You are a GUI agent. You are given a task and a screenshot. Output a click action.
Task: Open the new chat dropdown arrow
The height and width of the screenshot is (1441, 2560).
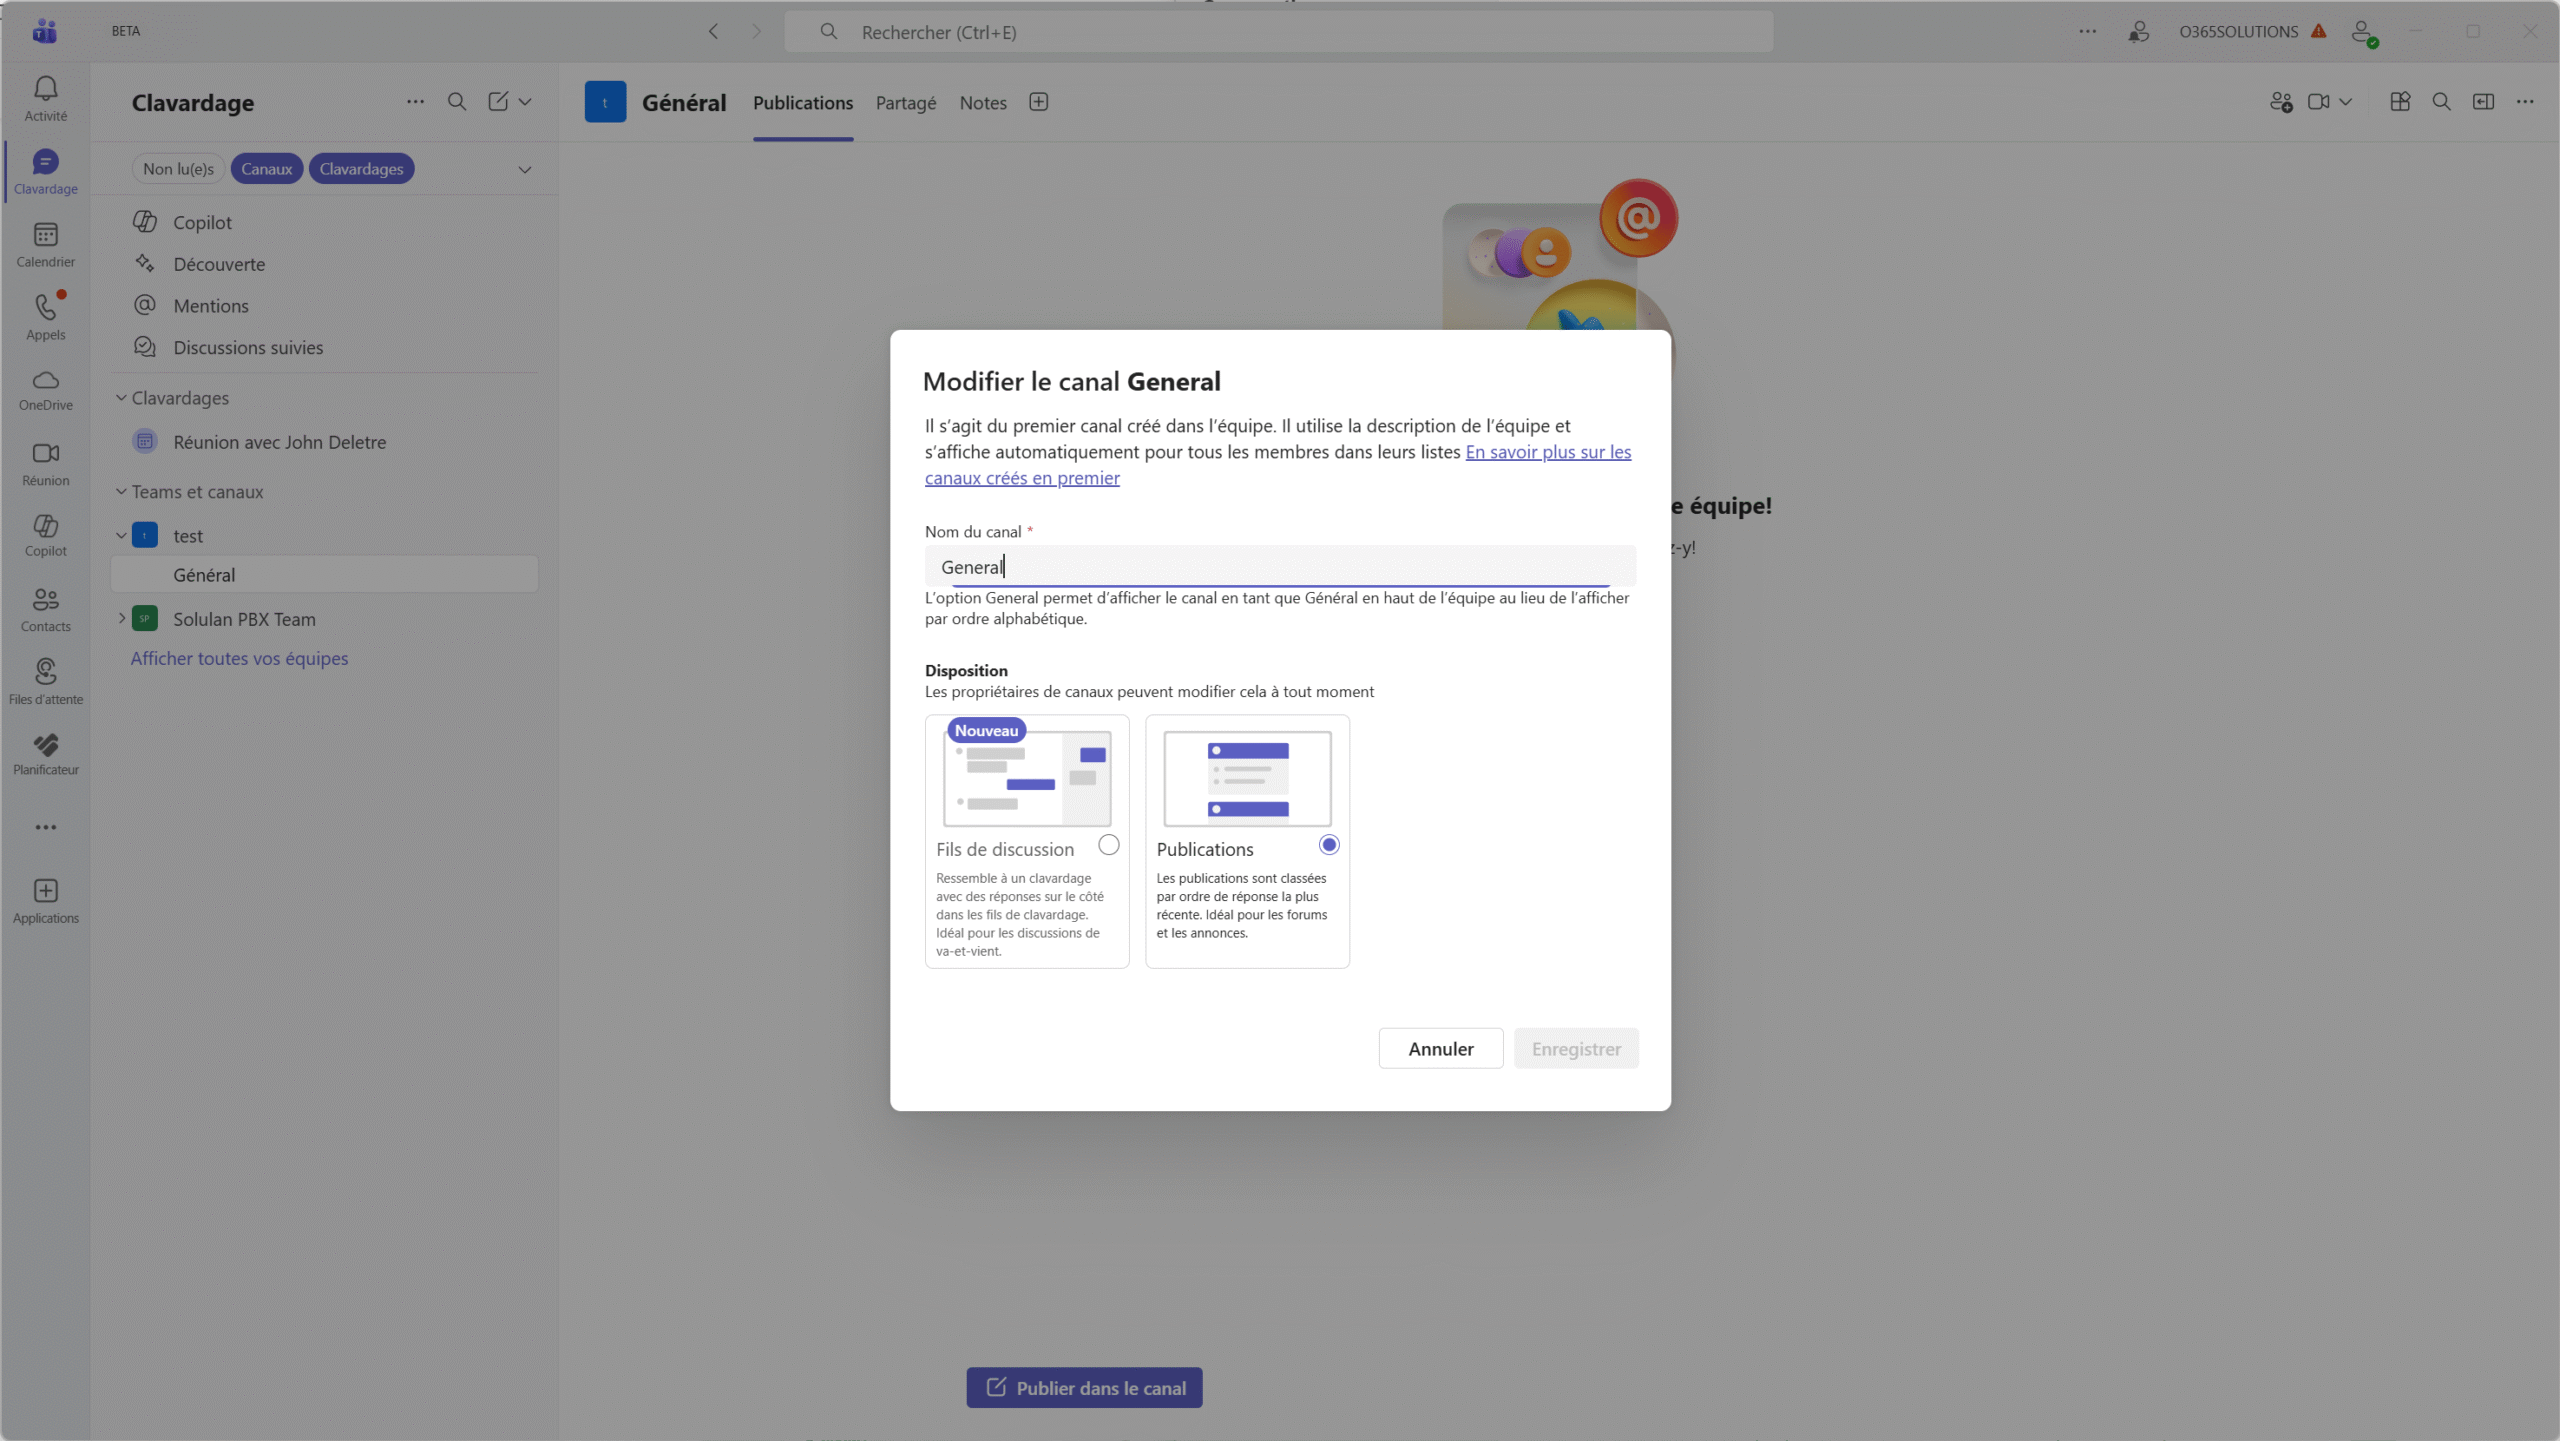(525, 102)
